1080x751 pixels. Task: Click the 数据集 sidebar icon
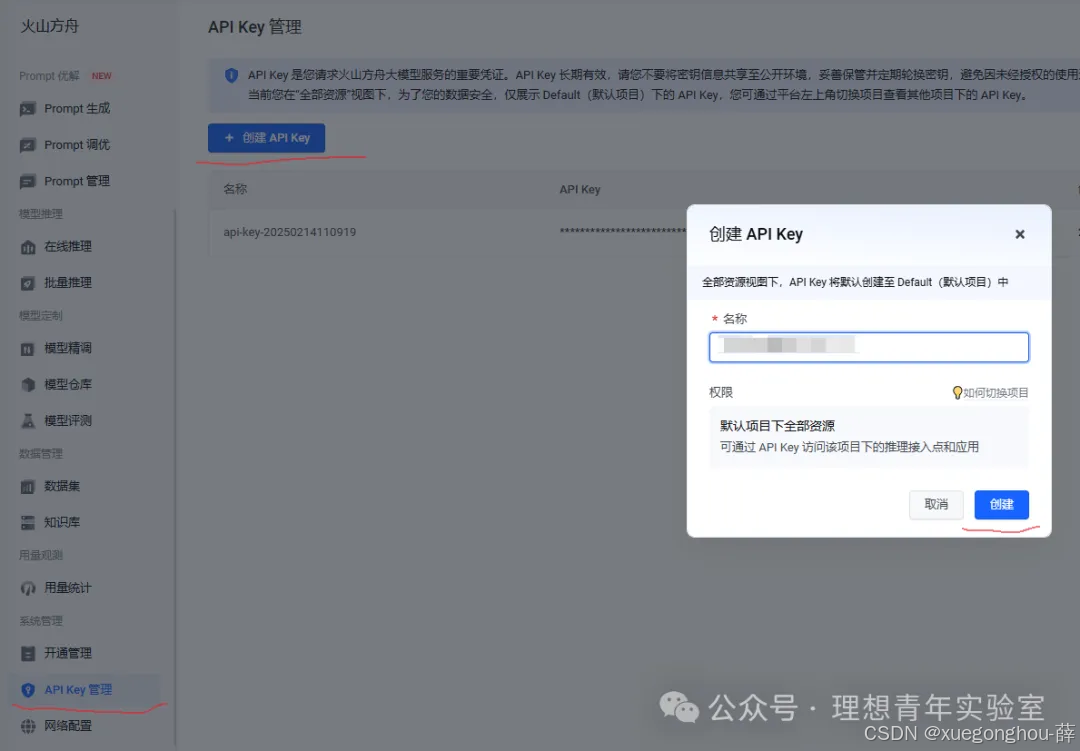tap(28, 486)
